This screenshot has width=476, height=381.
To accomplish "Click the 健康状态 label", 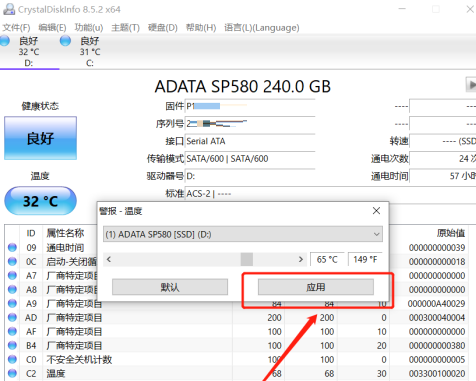I will click(x=40, y=106).
